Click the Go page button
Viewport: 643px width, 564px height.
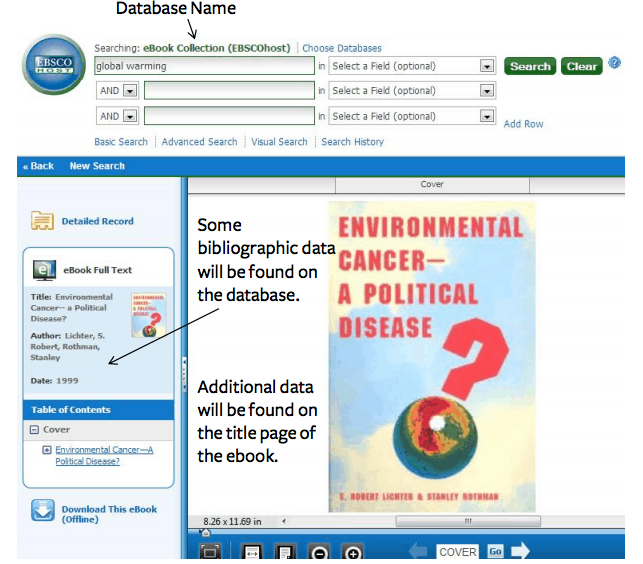coord(495,551)
